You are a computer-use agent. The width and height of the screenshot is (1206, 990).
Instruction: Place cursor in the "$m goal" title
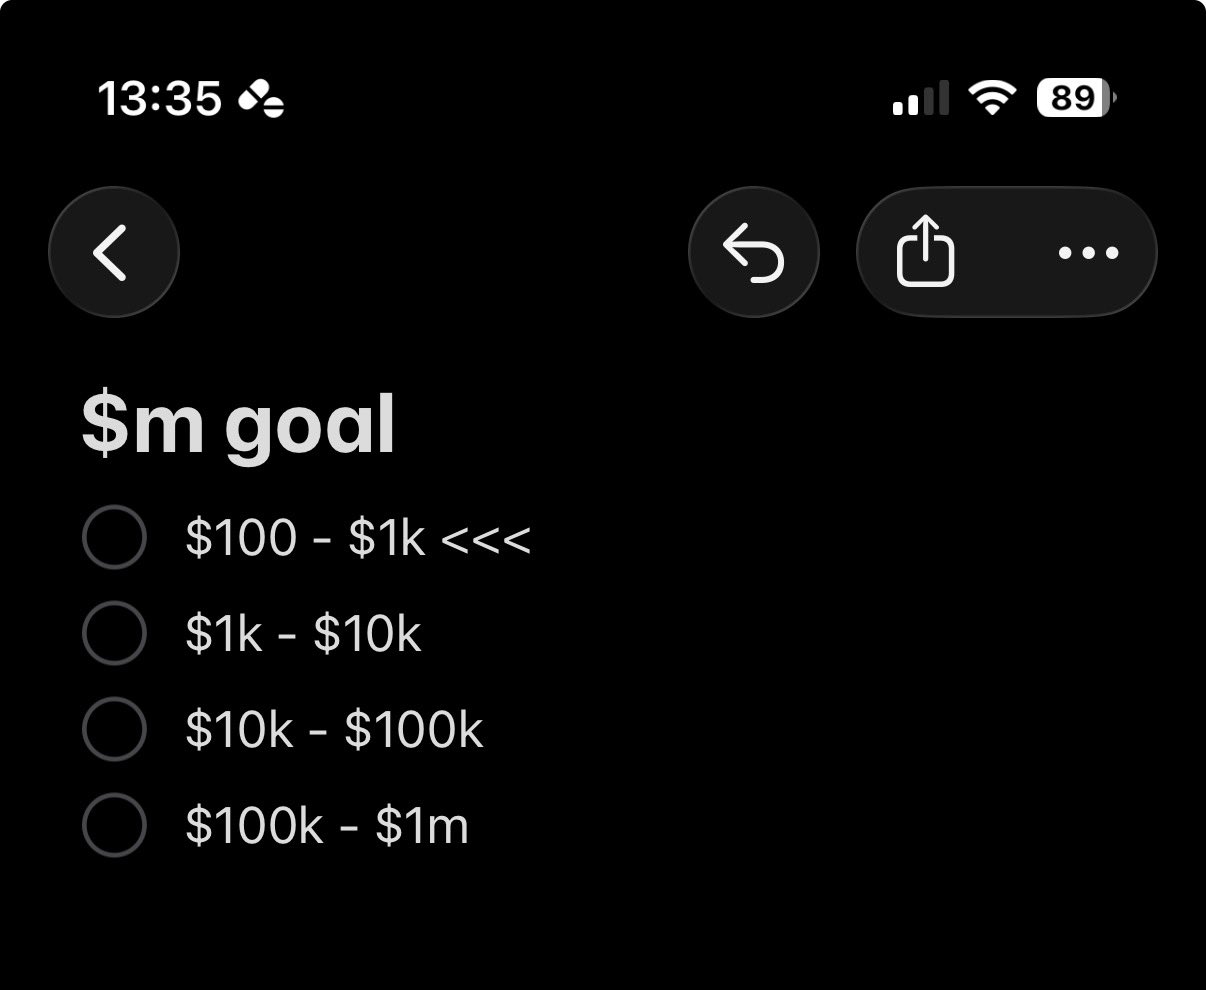238,425
